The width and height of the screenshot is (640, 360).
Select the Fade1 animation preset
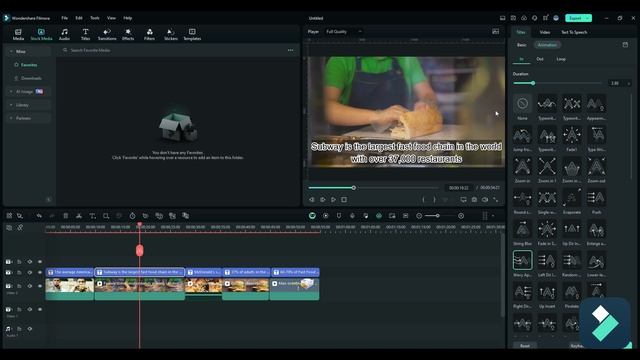(x=571, y=138)
